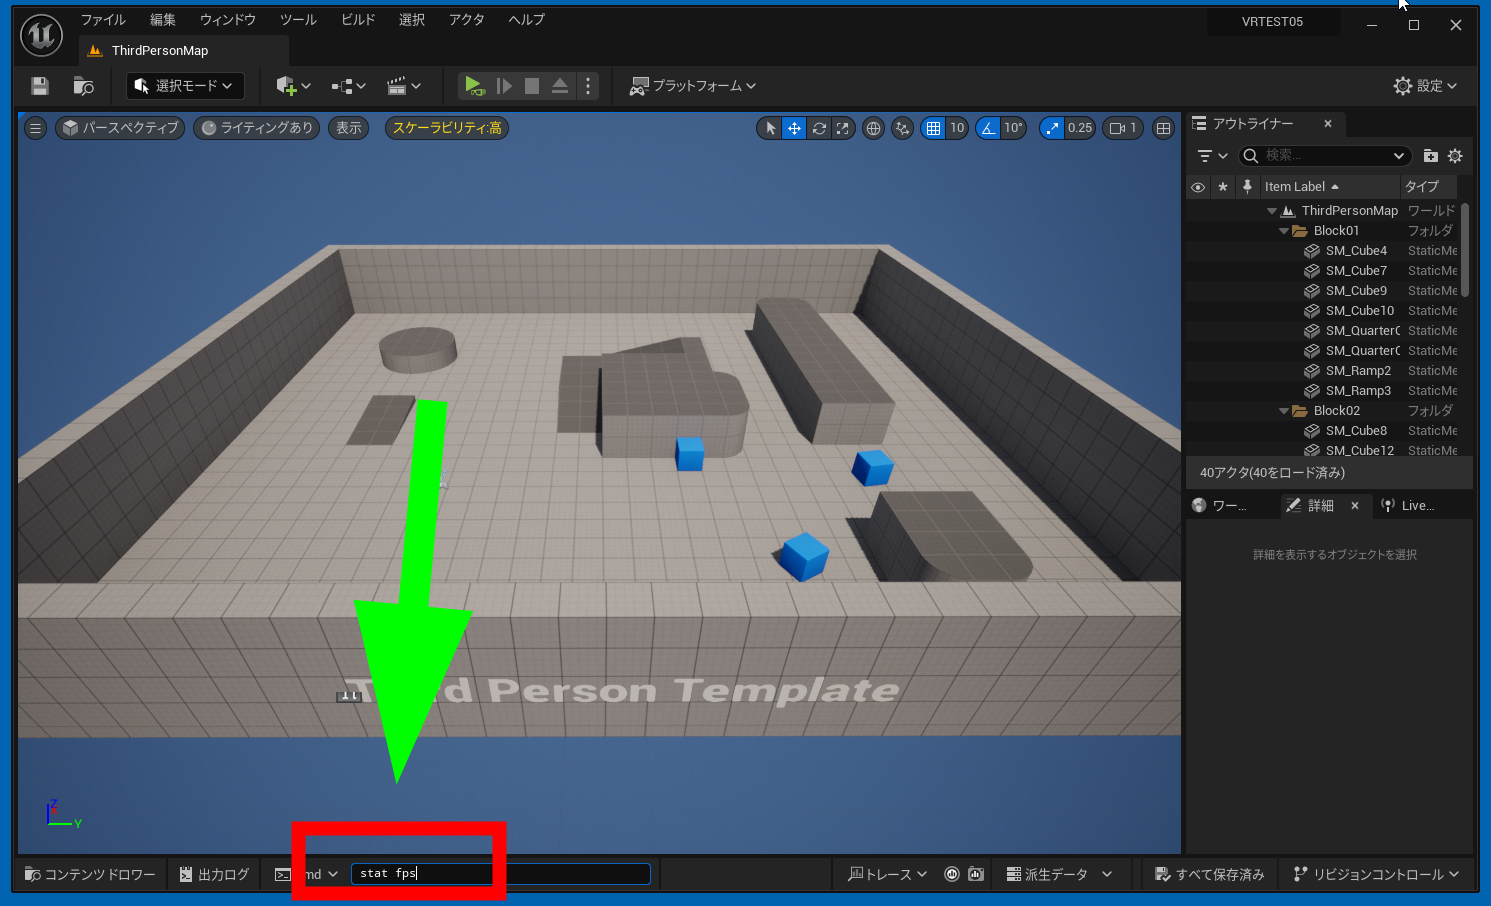Click the 出力ログ button
1491x906 pixels.
click(x=214, y=874)
